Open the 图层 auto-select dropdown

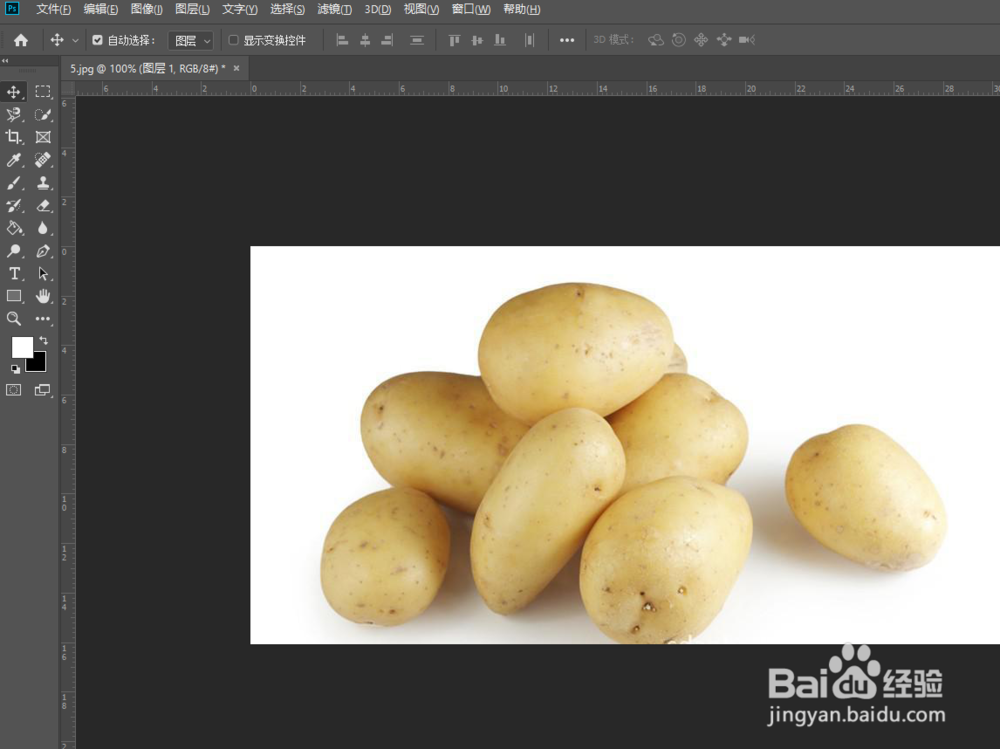coord(190,41)
